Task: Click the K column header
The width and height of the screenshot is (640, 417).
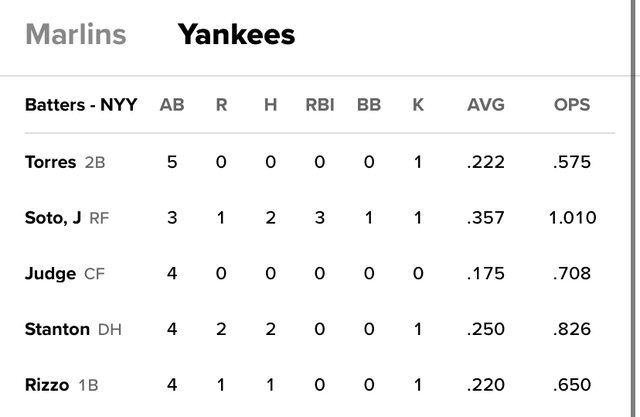Action: click(418, 105)
